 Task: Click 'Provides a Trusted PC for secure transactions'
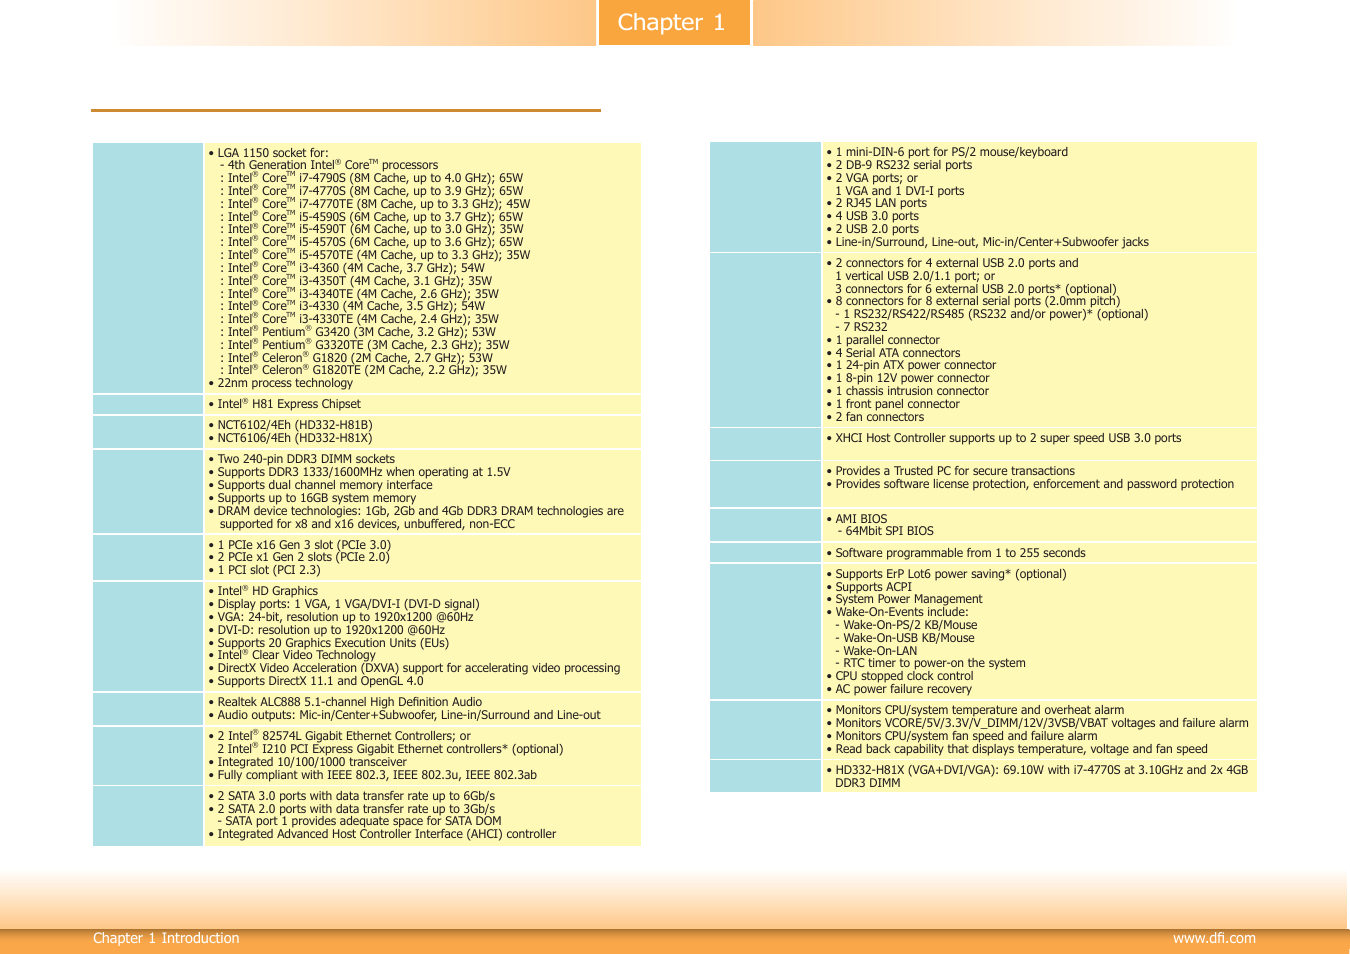[950, 471]
